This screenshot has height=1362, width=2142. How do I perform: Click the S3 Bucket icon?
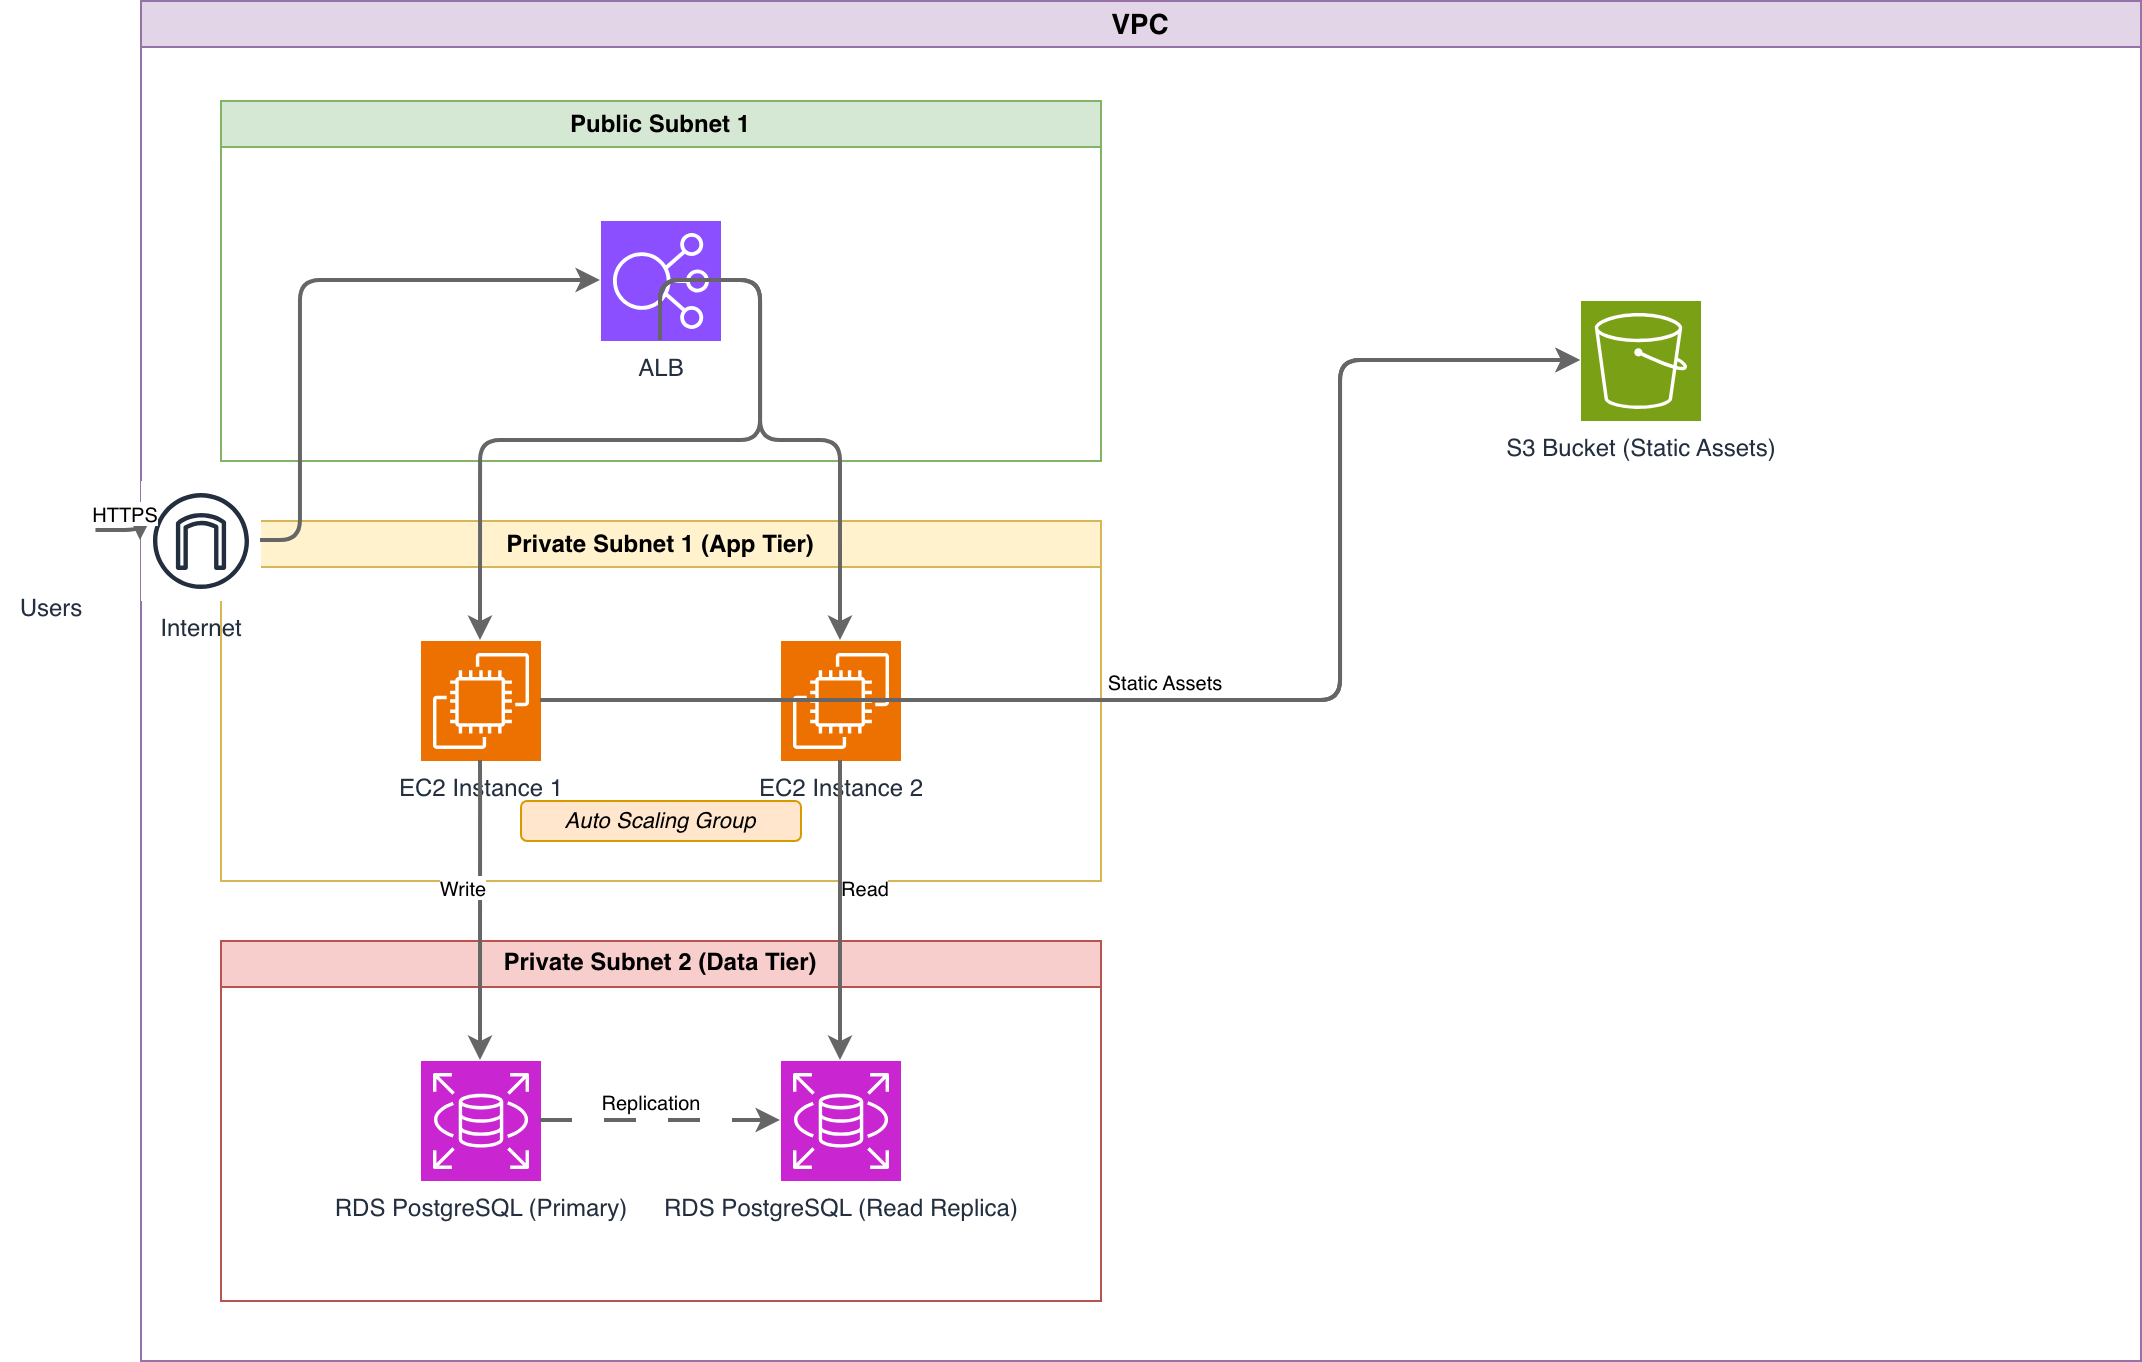(1640, 360)
